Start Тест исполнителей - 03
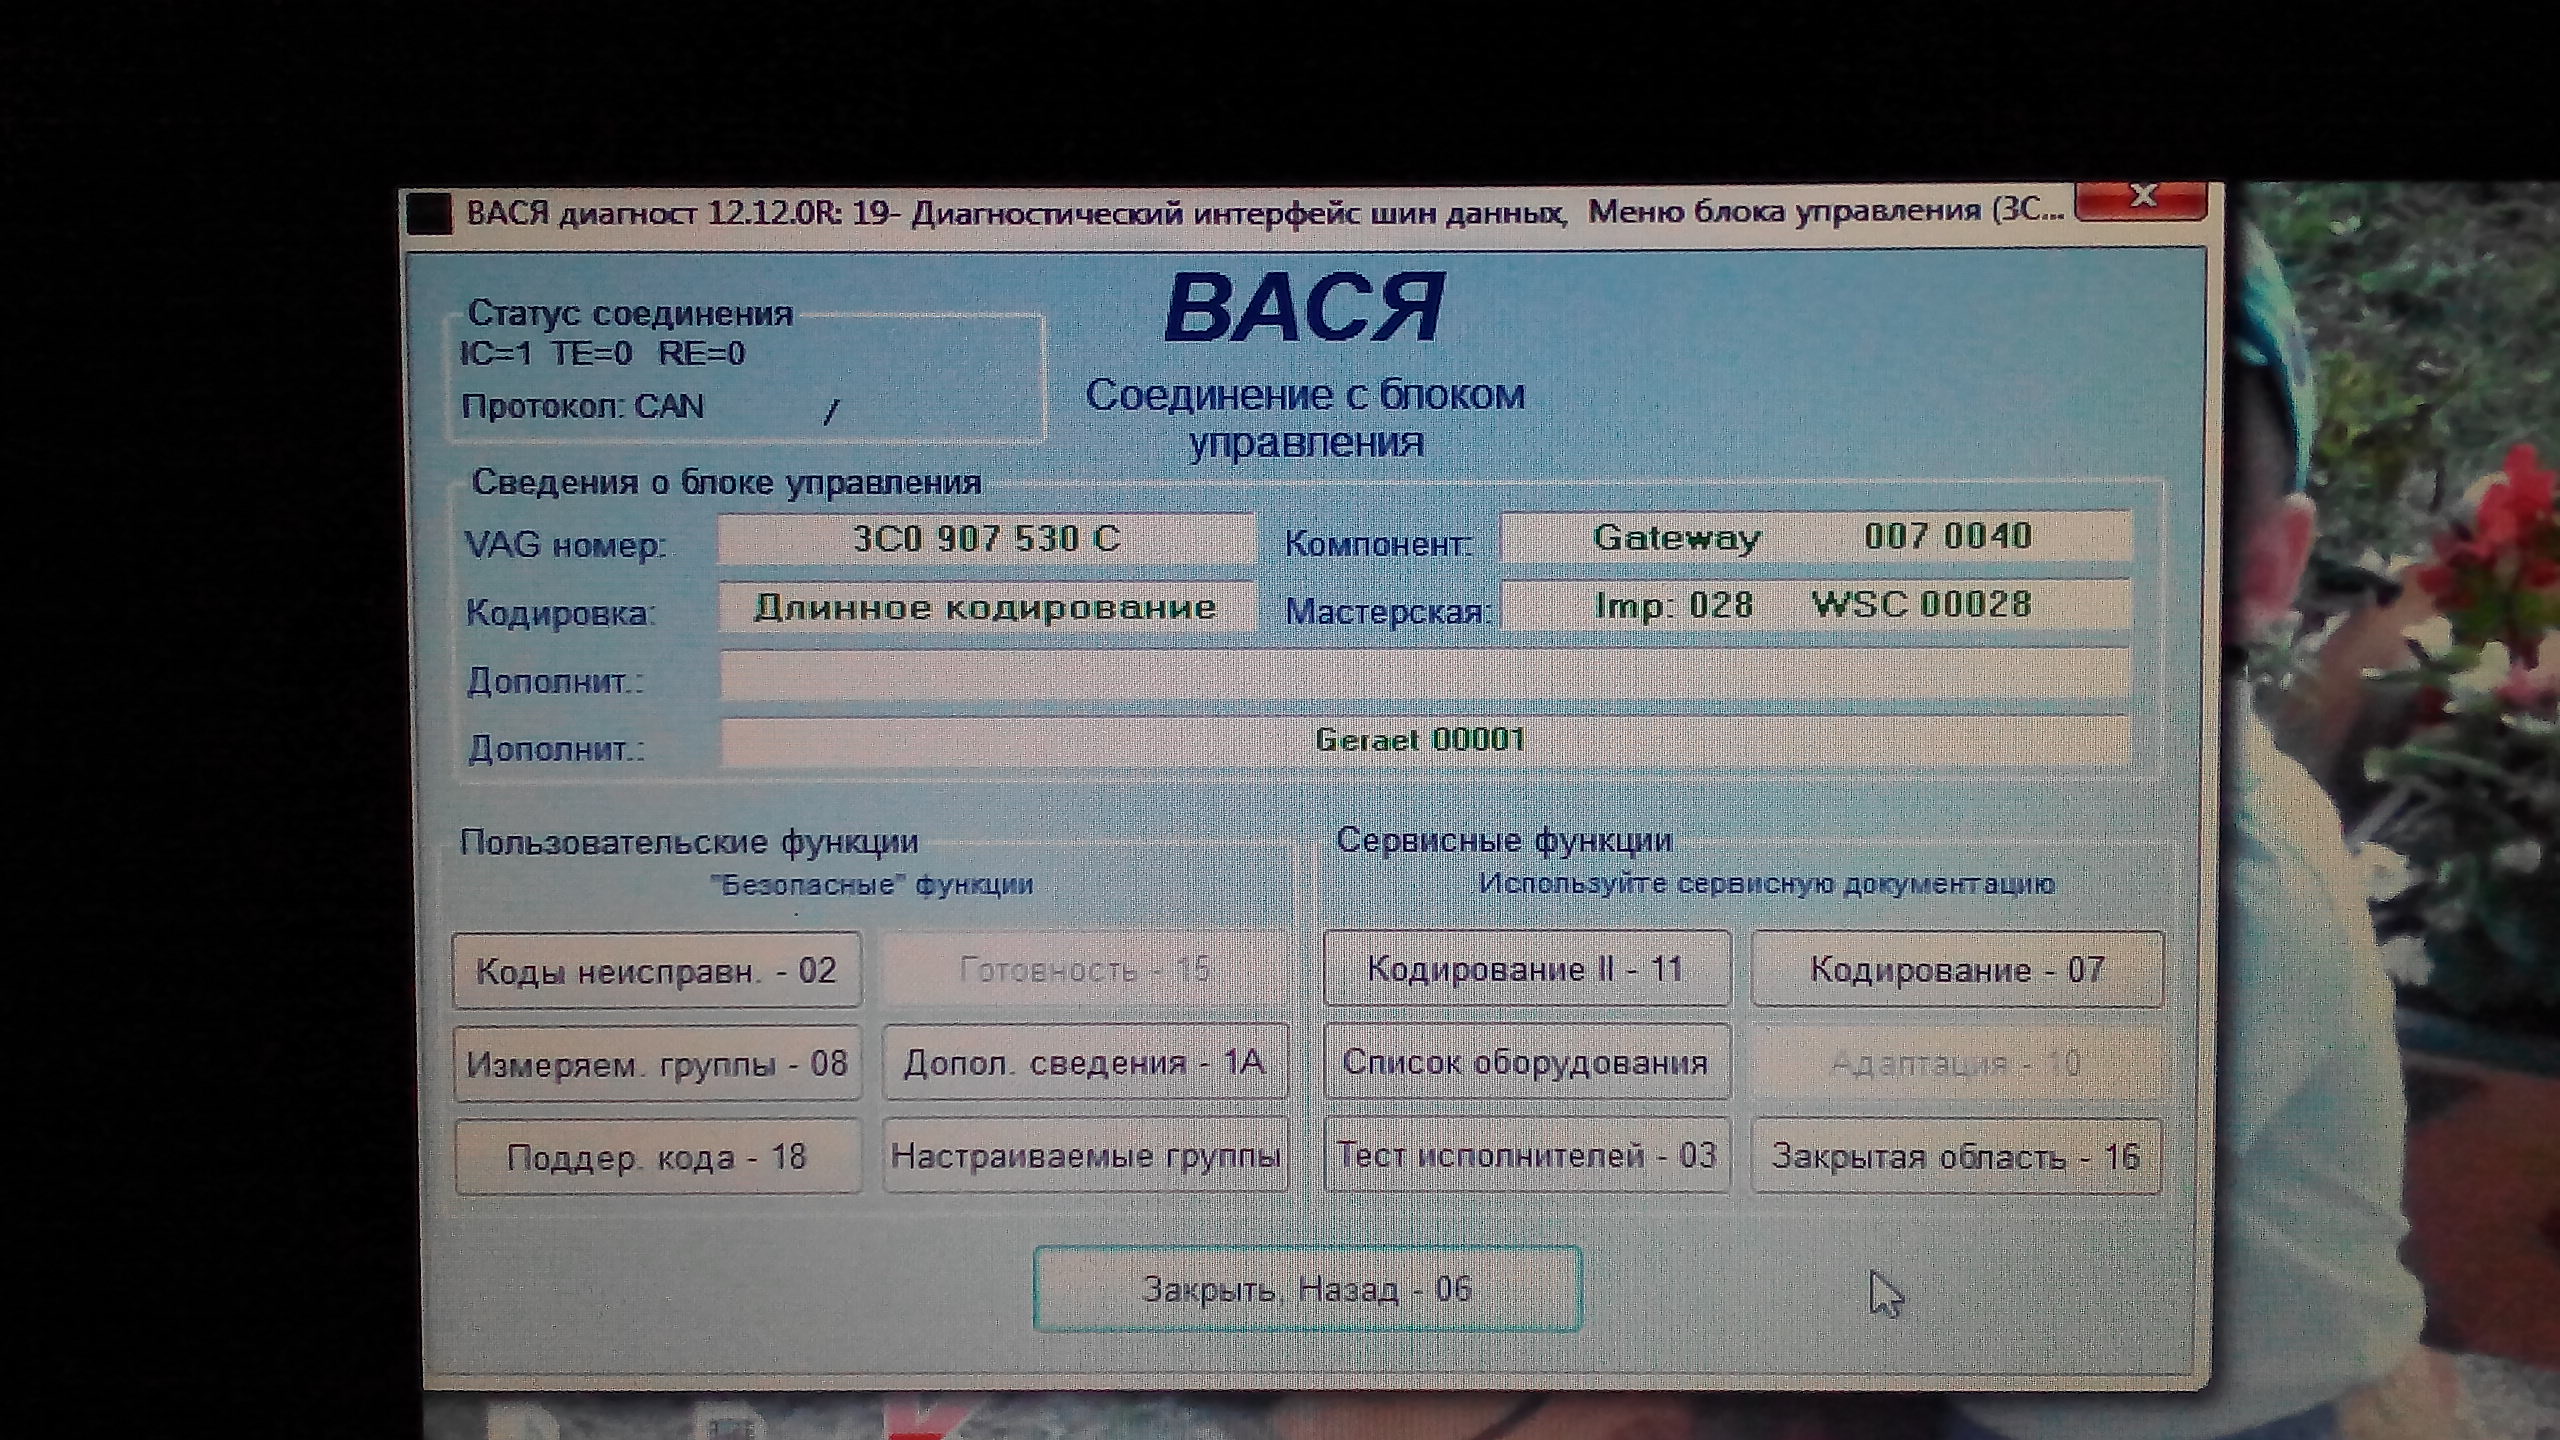2560x1440 pixels. coord(1526,1156)
